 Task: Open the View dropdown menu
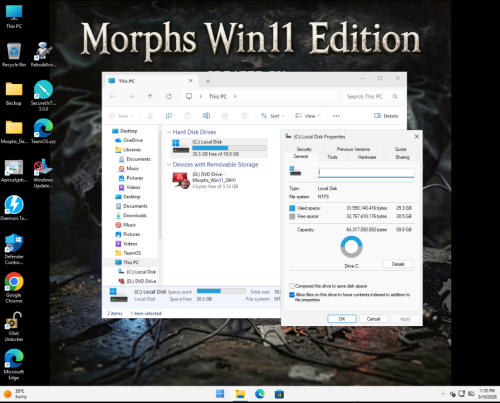pyautogui.click(x=307, y=116)
